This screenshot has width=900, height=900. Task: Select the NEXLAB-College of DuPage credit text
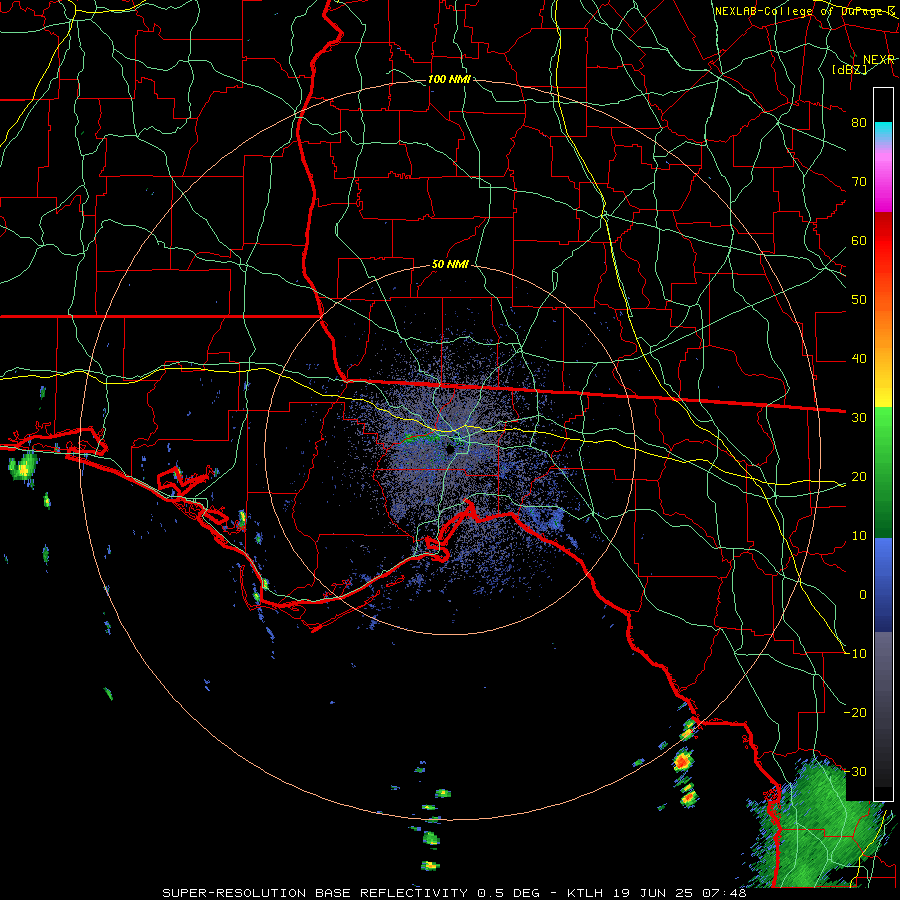(x=805, y=11)
